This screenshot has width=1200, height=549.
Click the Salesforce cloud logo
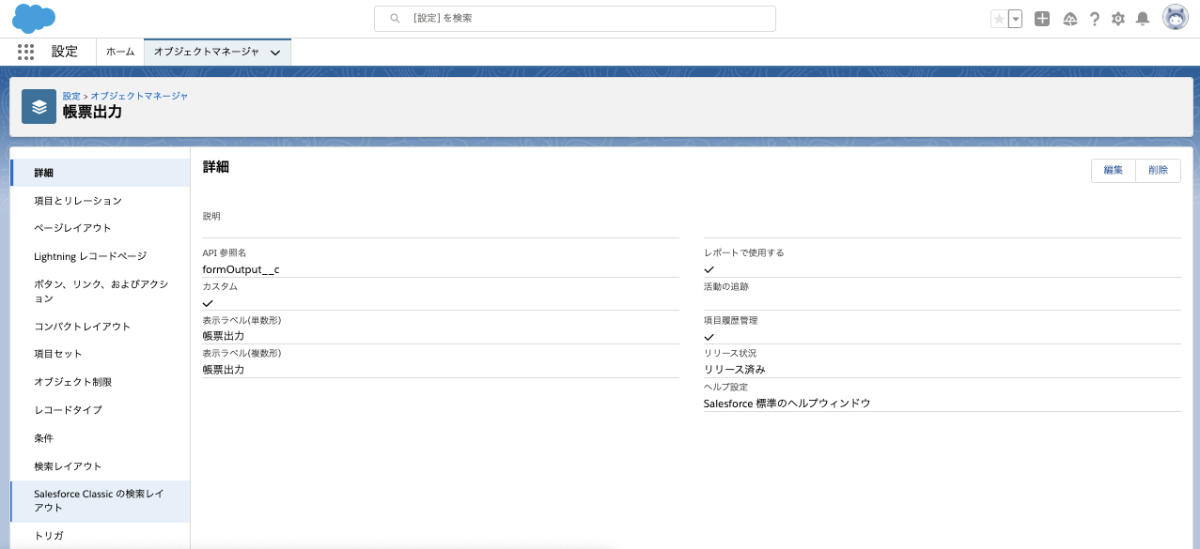35,18
